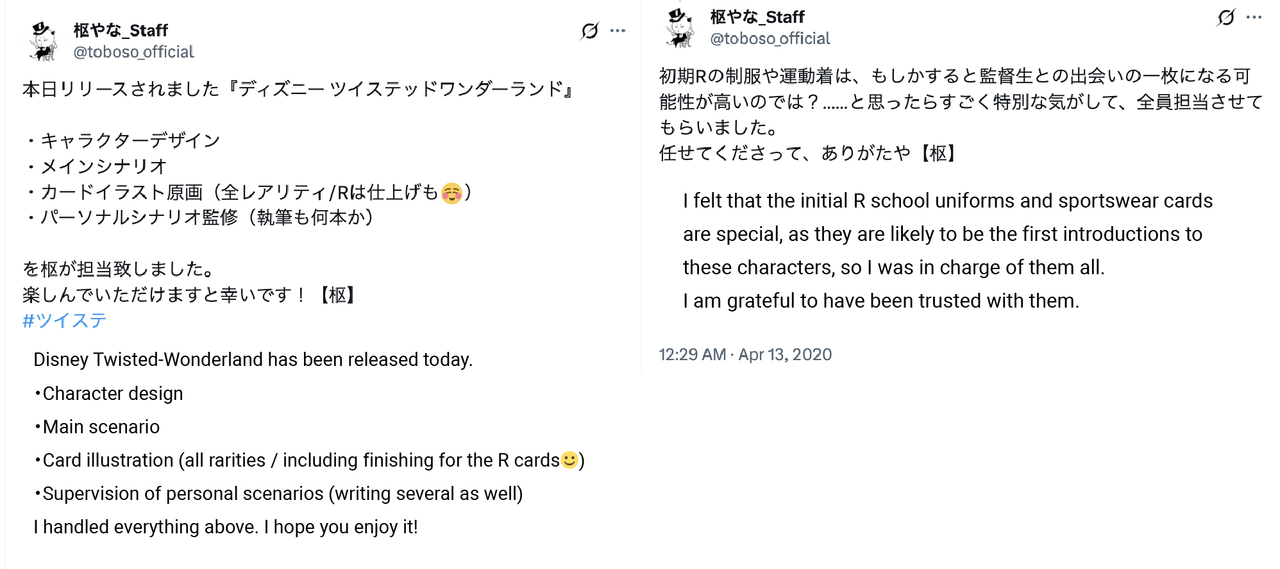Click the profile avatar on the R uniforms tweet

tap(680, 28)
